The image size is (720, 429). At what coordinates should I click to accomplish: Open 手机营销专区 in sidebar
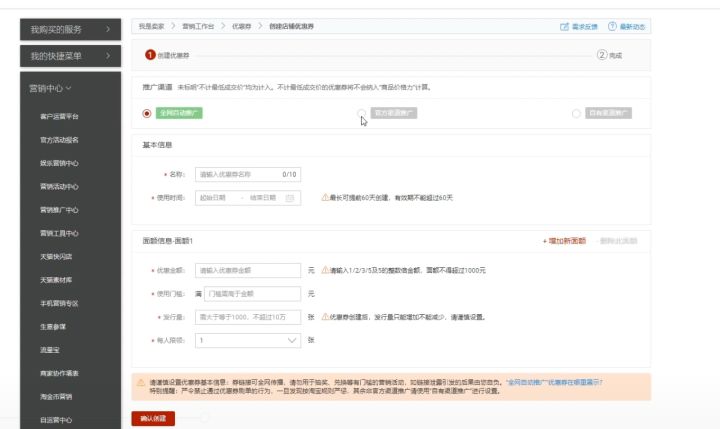tap(59, 304)
